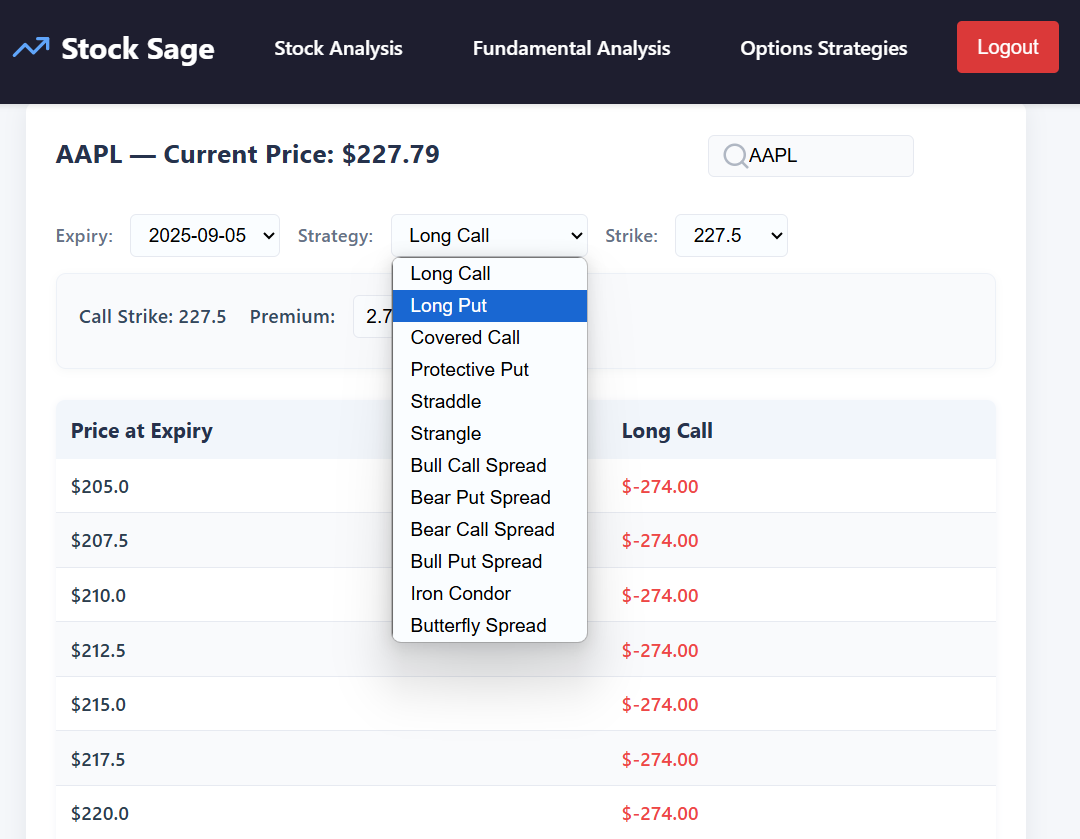This screenshot has width=1080, height=839.
Task: Open the Strike price dropdown
Action: pos(731,236)
